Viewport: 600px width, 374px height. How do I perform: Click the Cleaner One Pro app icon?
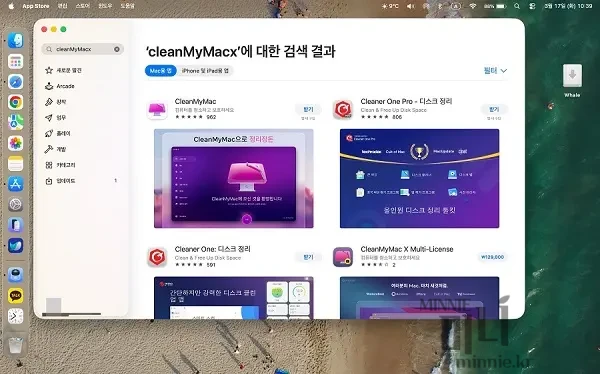343,109
